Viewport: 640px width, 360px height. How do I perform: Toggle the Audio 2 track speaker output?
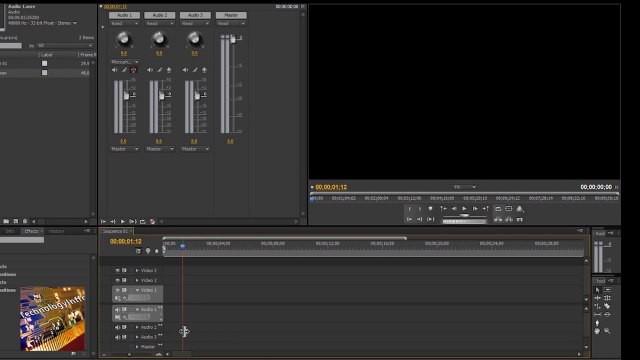118,327
